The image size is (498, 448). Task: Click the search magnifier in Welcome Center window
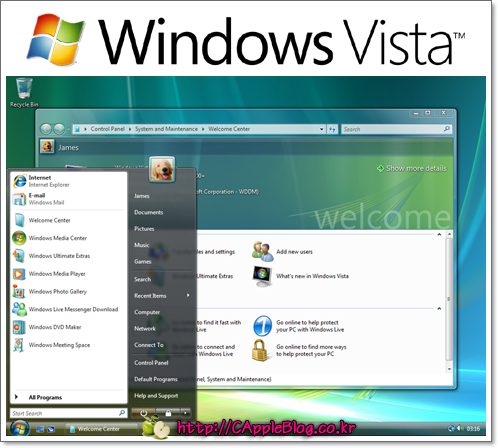coord(447,129)
